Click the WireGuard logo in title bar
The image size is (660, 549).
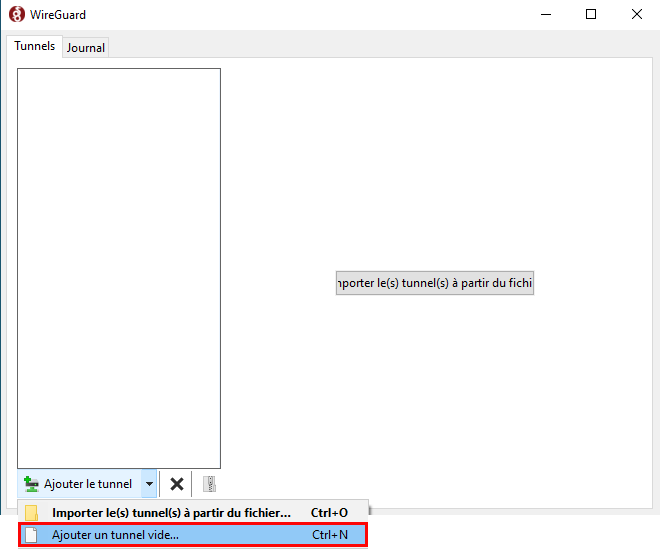(17, 14)
